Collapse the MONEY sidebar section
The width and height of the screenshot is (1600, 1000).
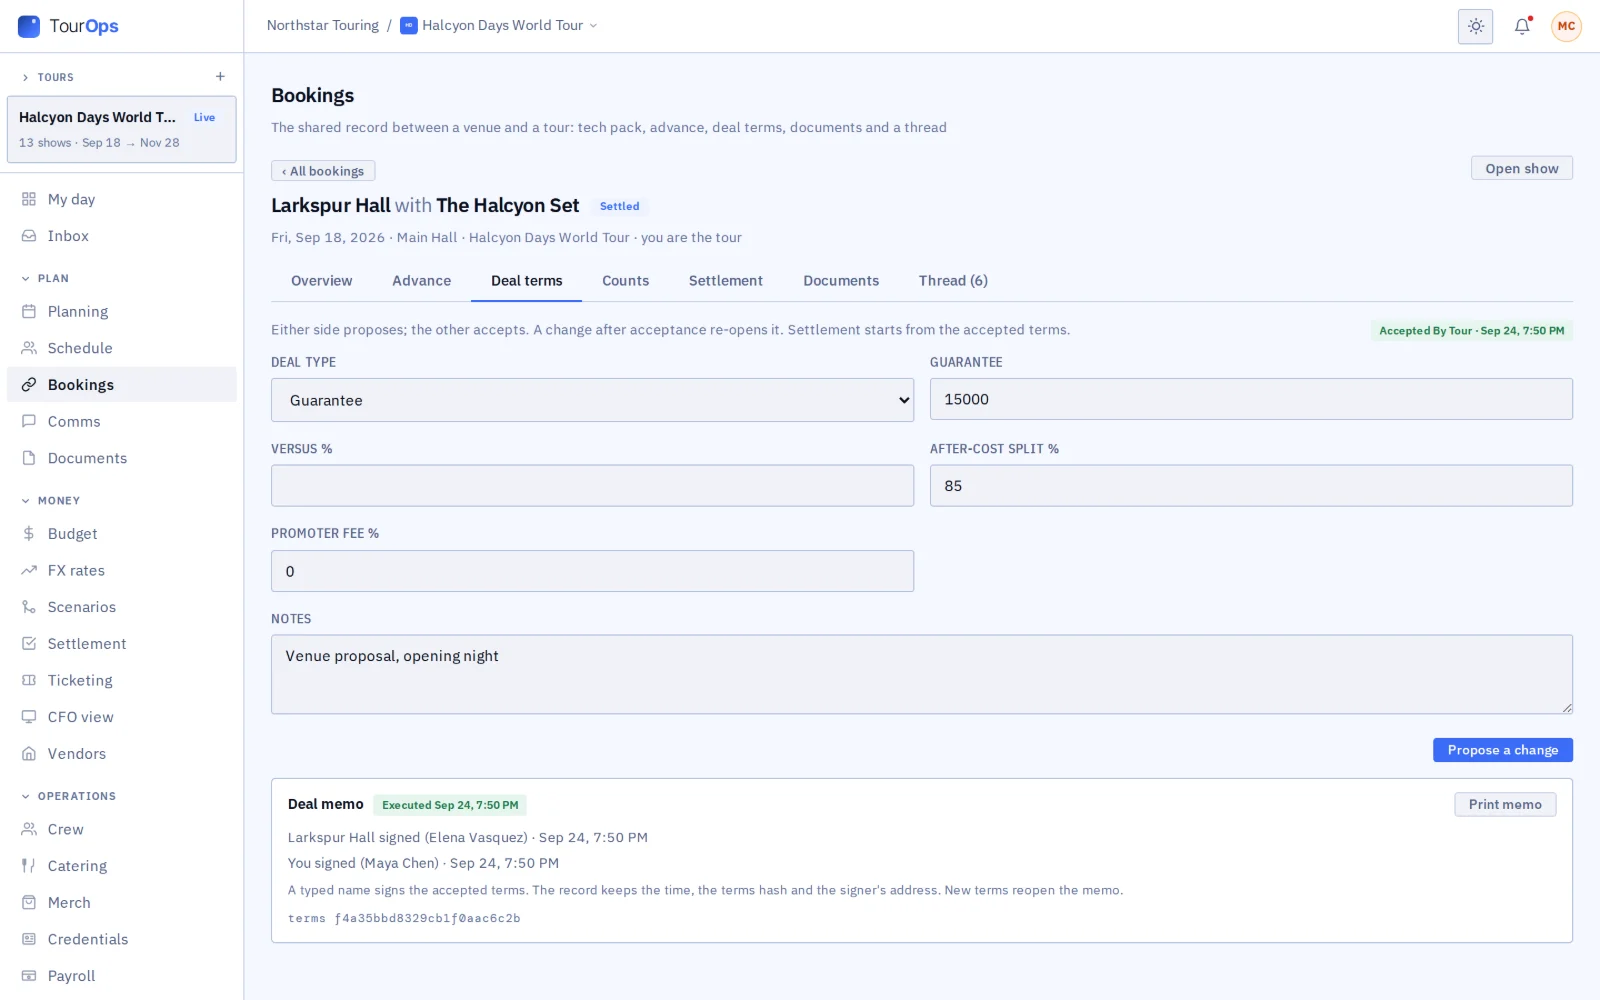(x=50, y=501)
